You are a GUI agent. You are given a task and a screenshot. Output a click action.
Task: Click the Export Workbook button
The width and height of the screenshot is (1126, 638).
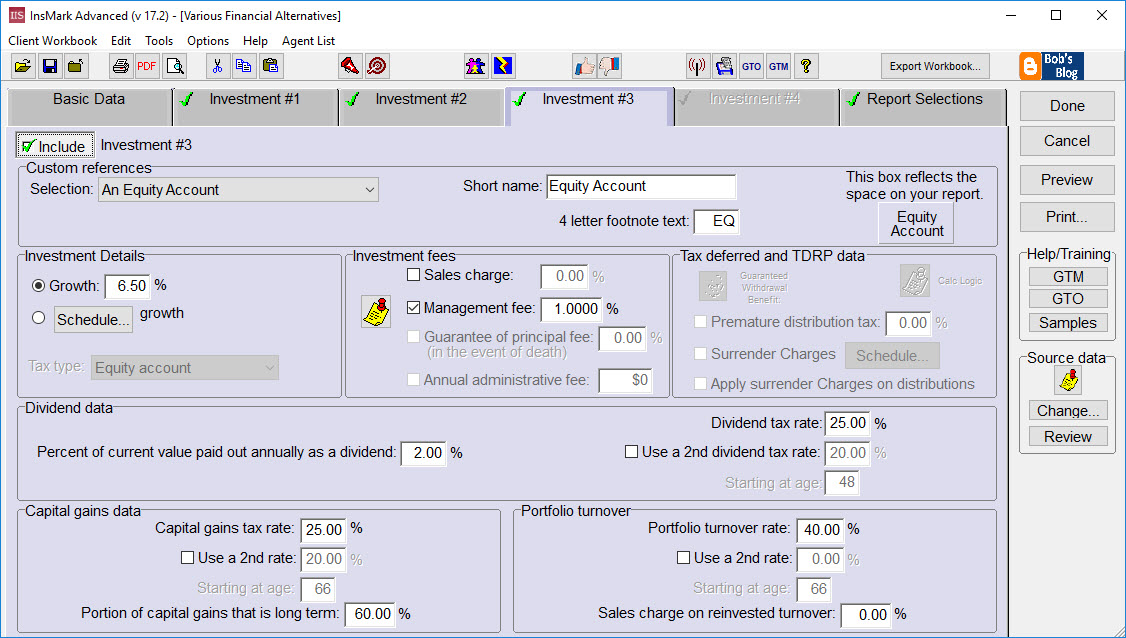934,65
